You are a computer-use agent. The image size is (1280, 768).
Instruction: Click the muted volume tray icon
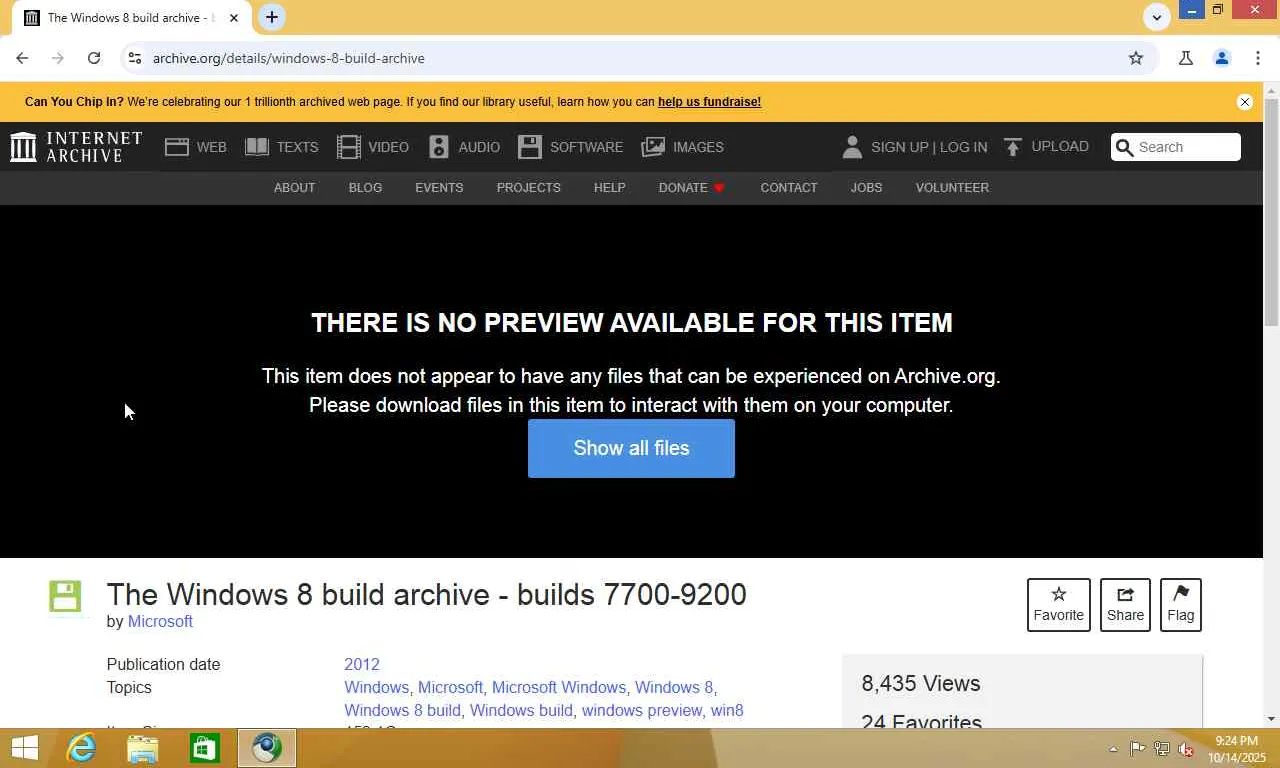[1186, 749]
